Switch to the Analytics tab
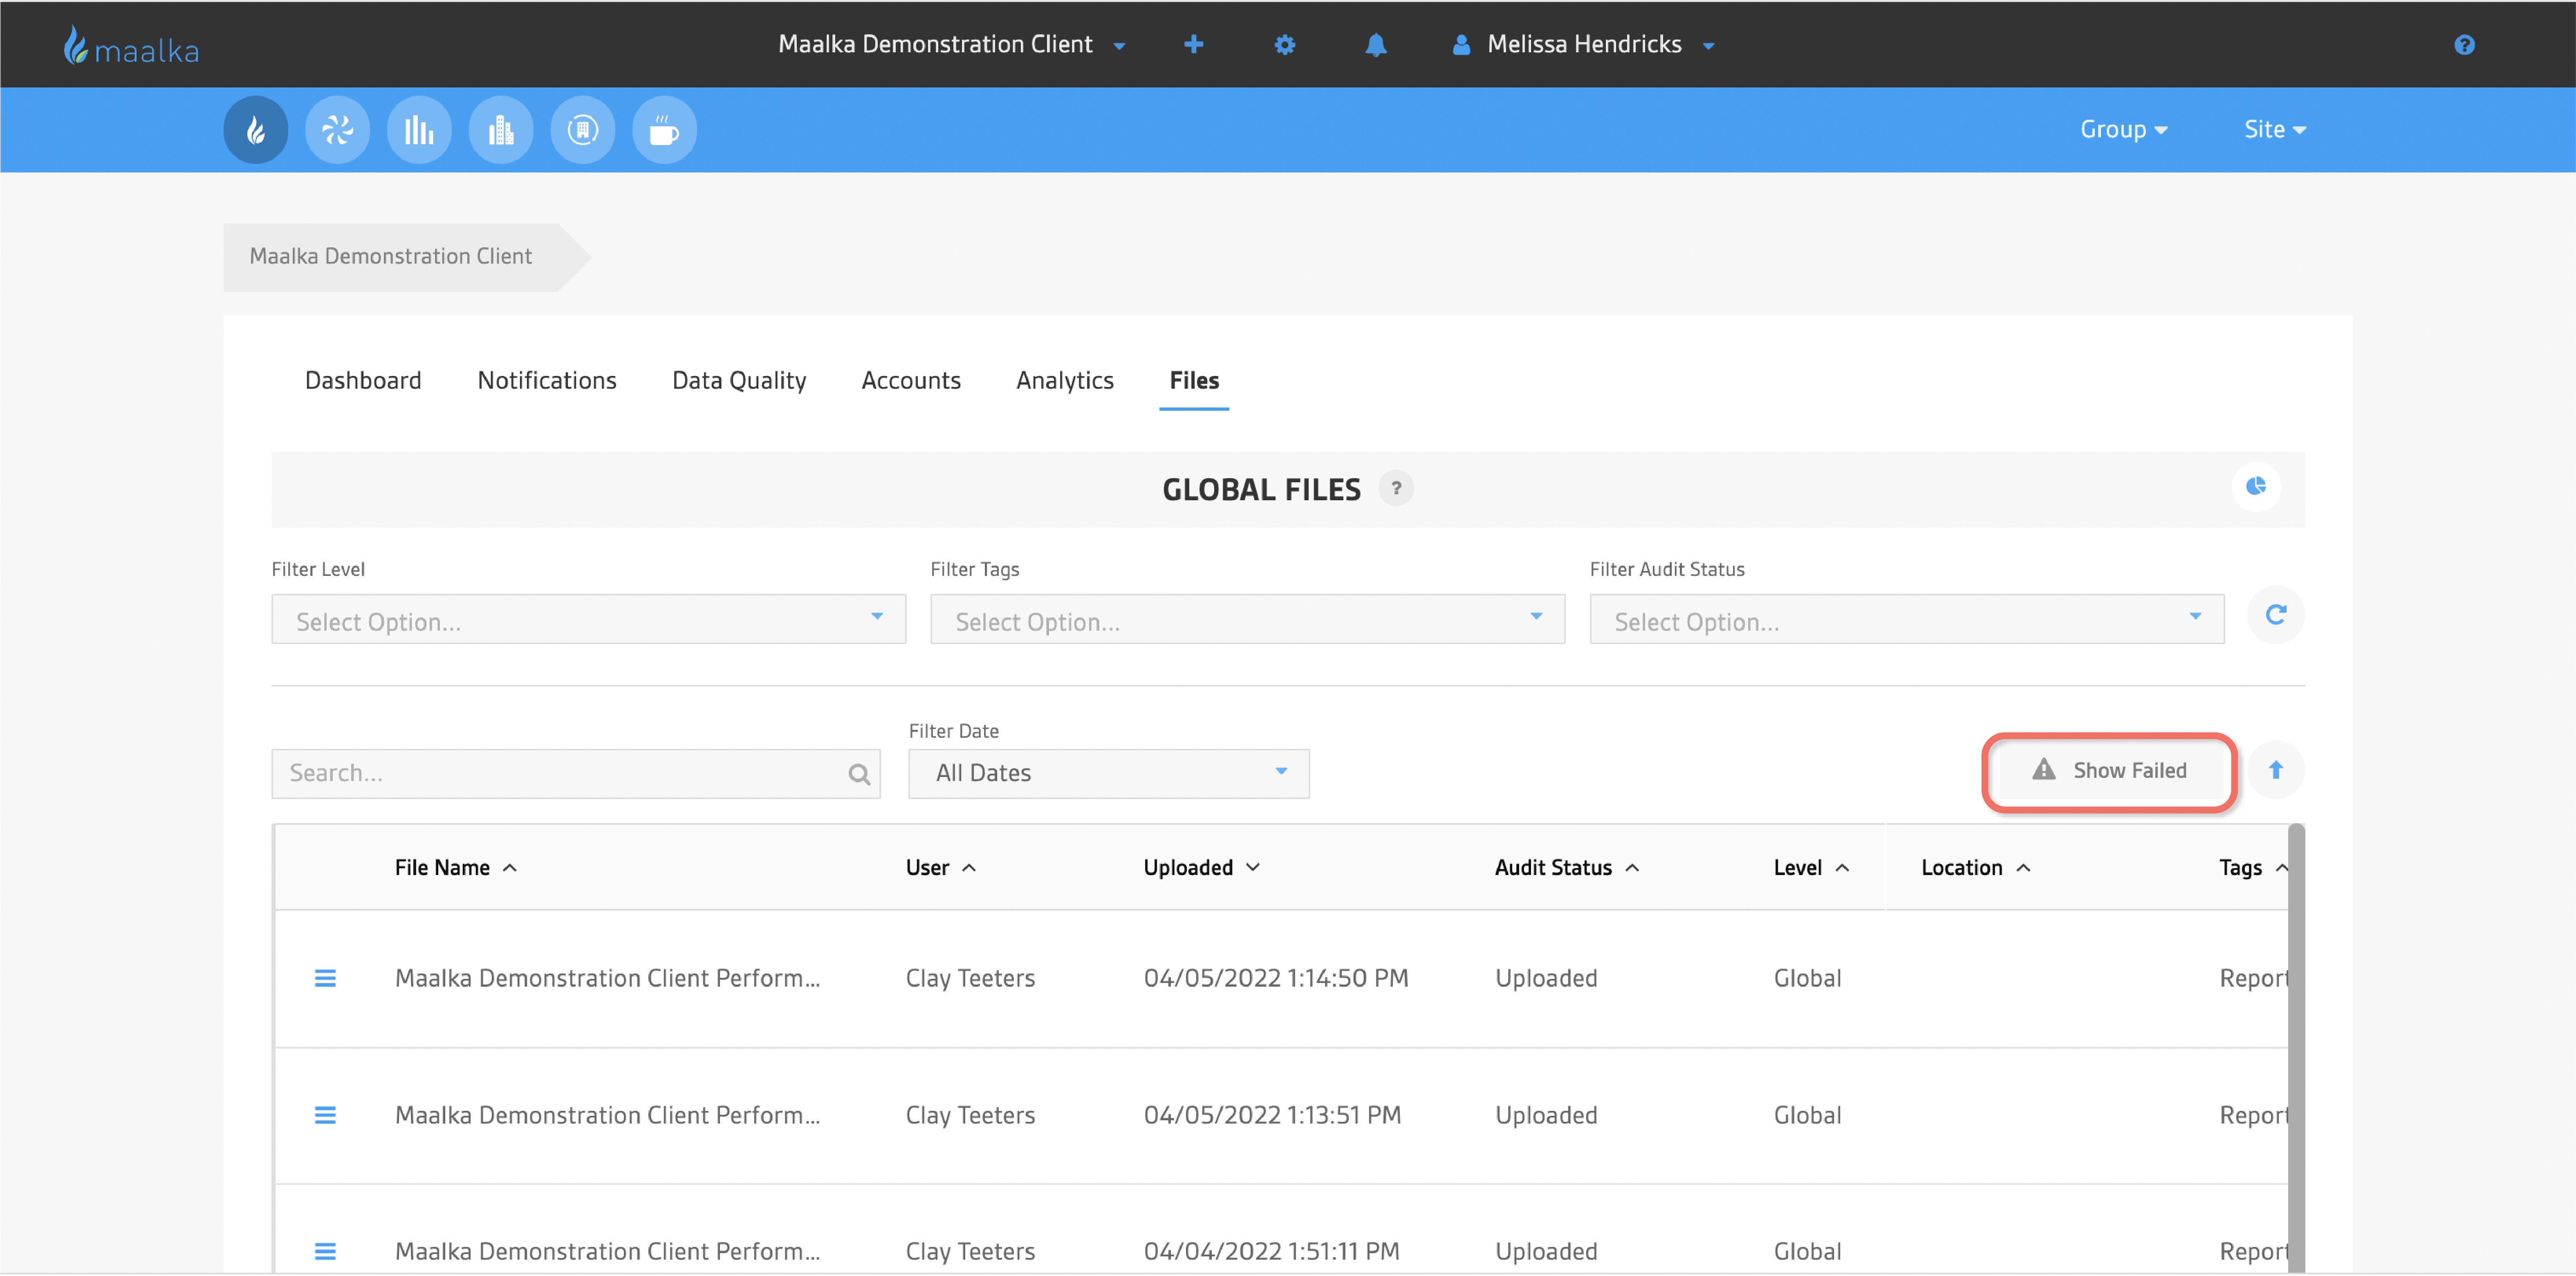This screenshot has height=1276, width=2576. [1064, 380]
